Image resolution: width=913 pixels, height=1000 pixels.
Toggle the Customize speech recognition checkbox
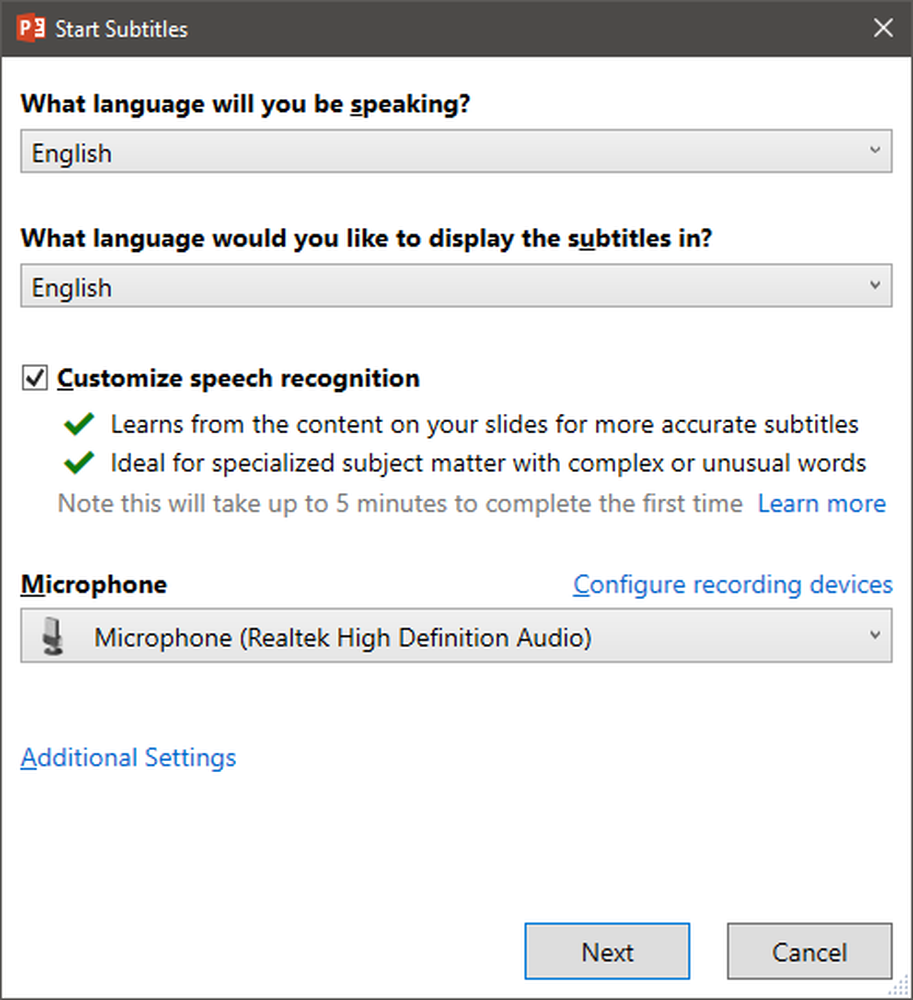[x=34, y=378]
